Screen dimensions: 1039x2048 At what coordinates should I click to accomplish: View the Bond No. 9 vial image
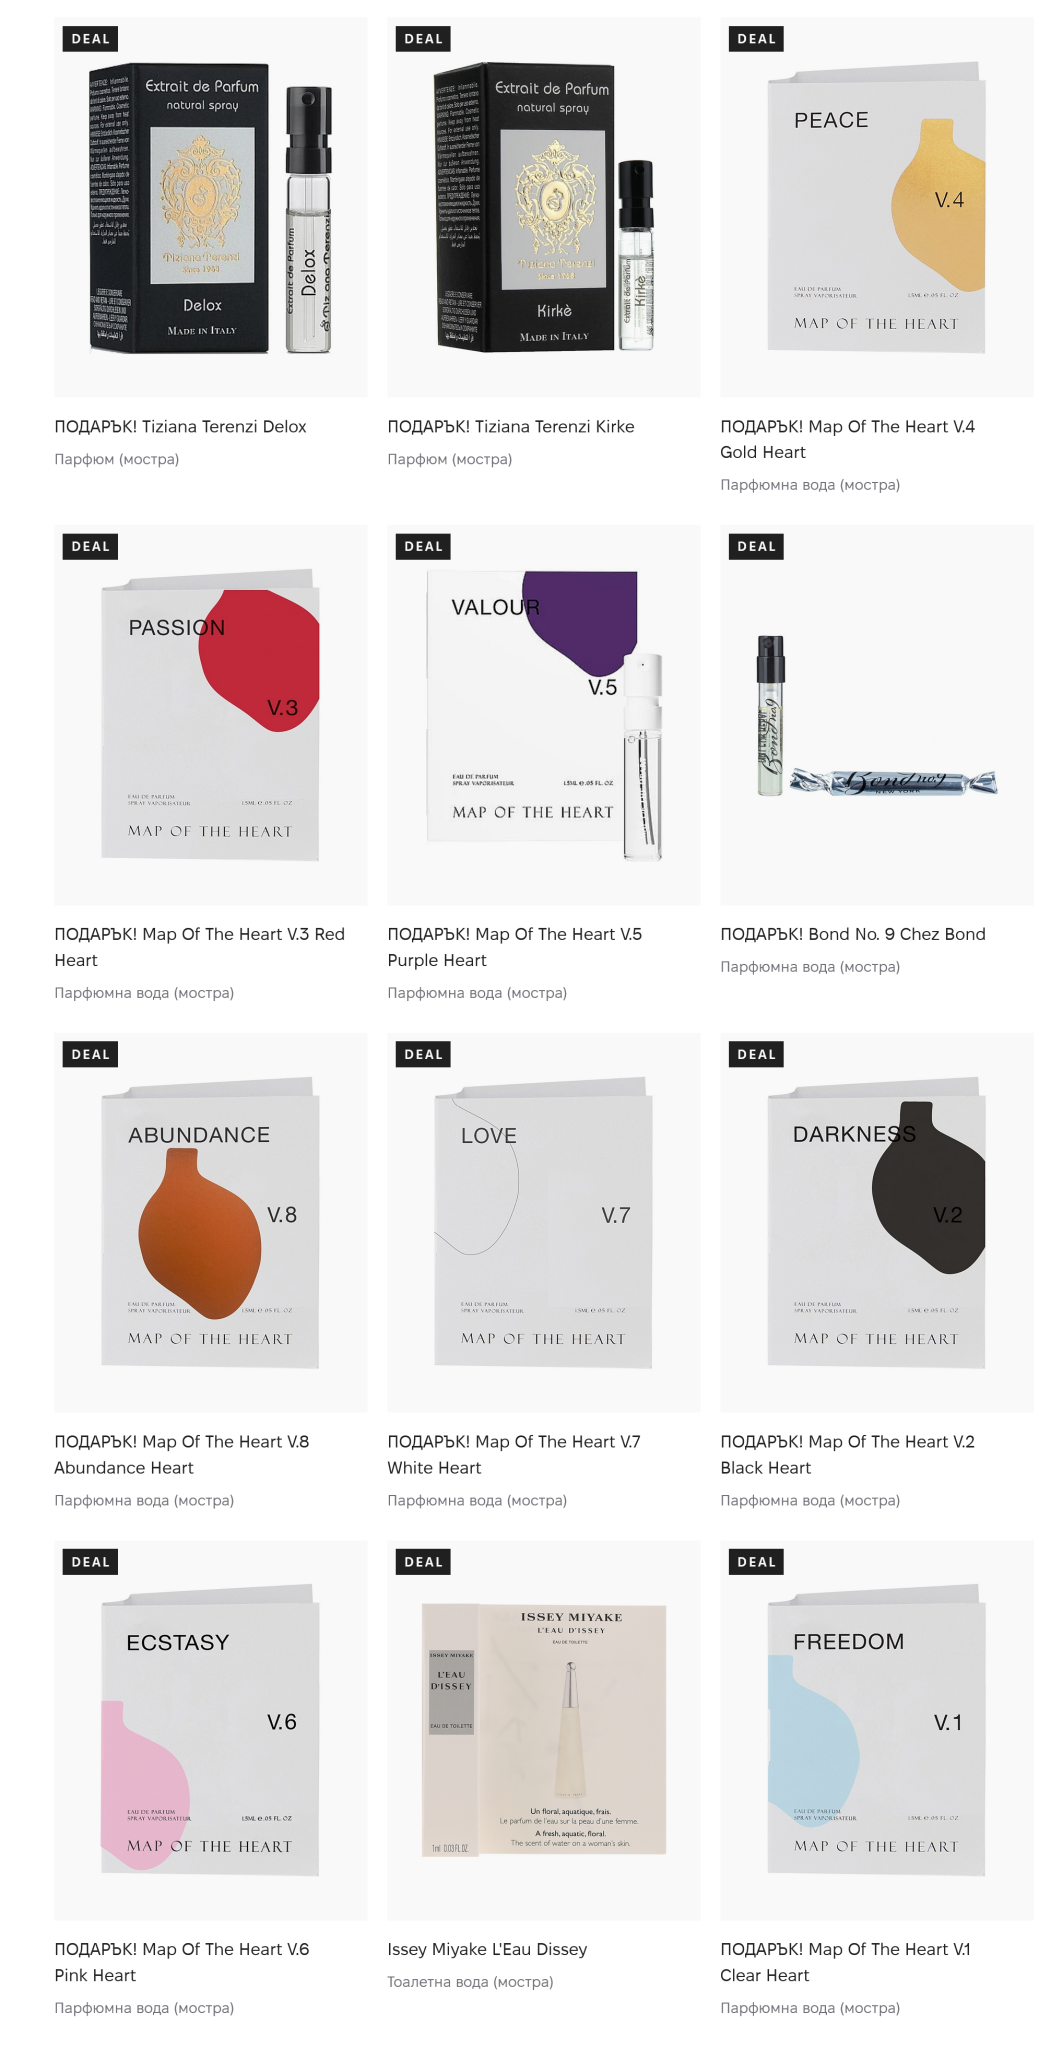pyautogui.click(x=876, y=716)
